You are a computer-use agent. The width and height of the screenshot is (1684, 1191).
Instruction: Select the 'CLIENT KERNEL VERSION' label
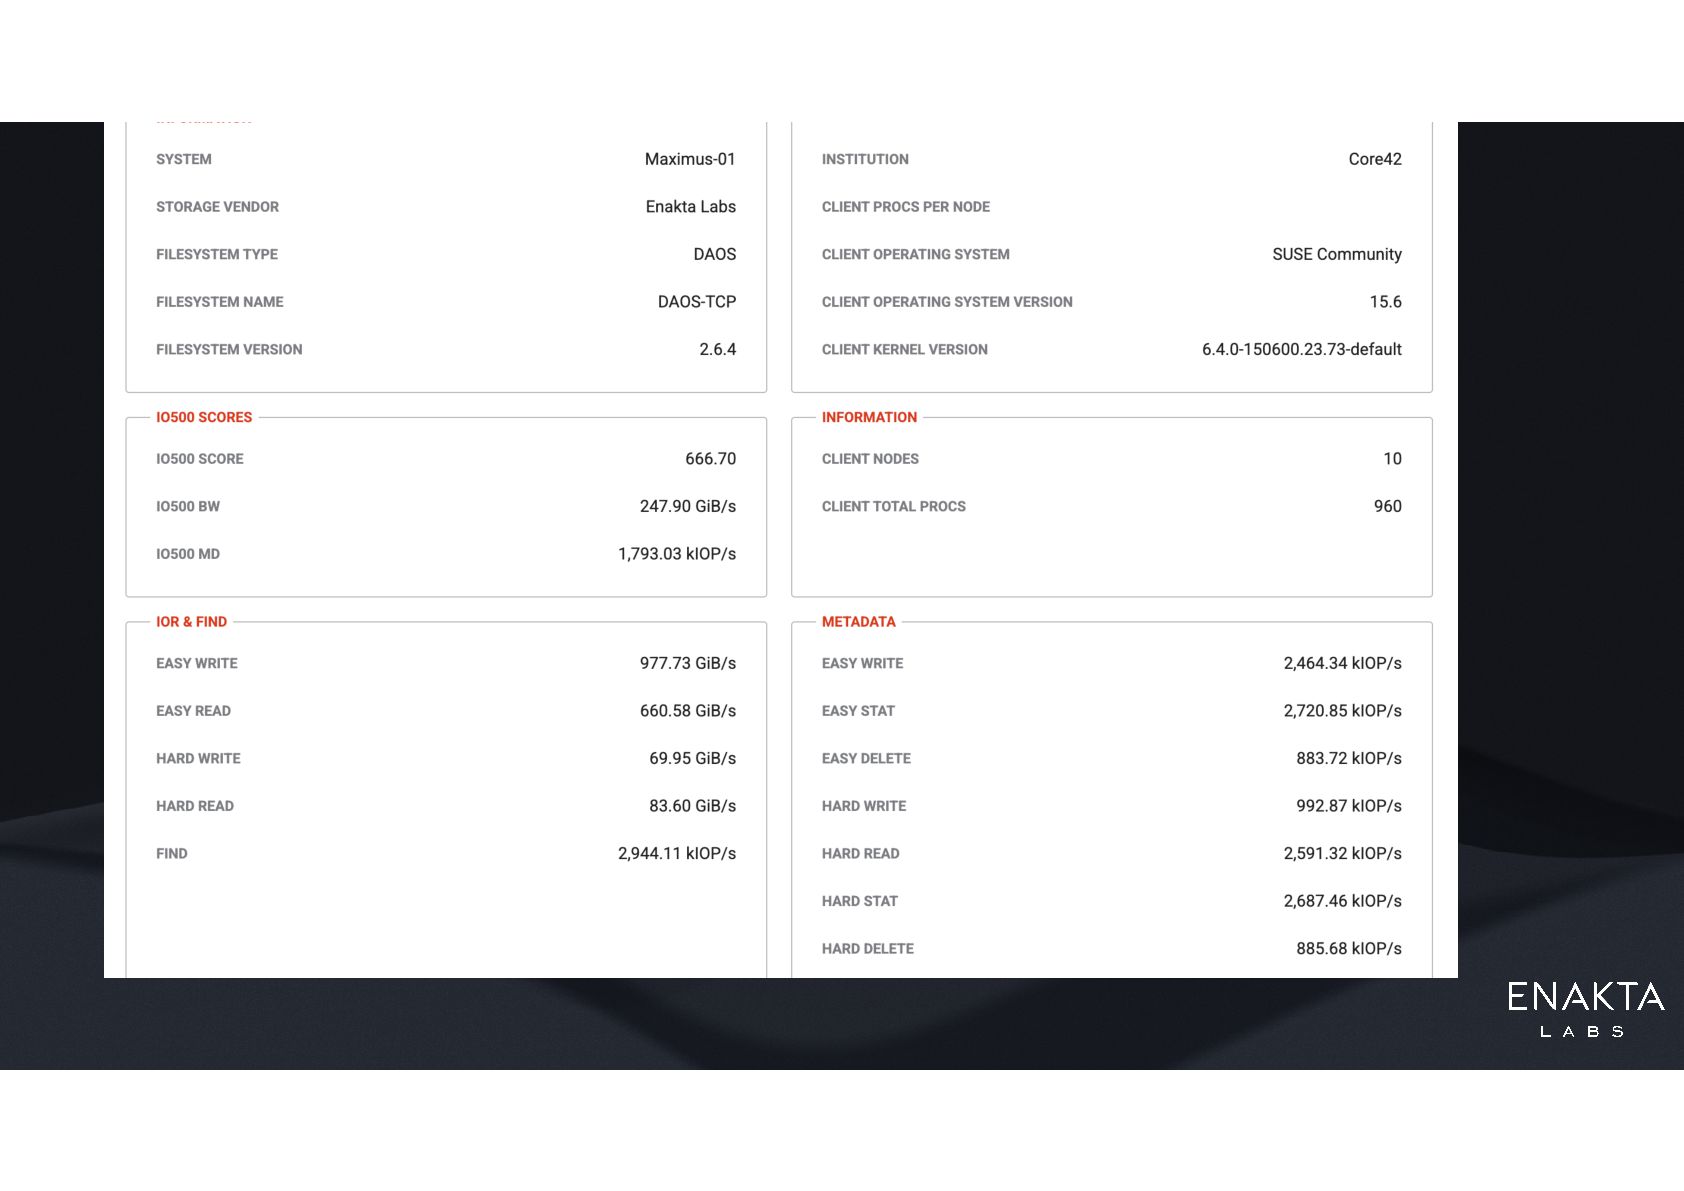[905, 349]
